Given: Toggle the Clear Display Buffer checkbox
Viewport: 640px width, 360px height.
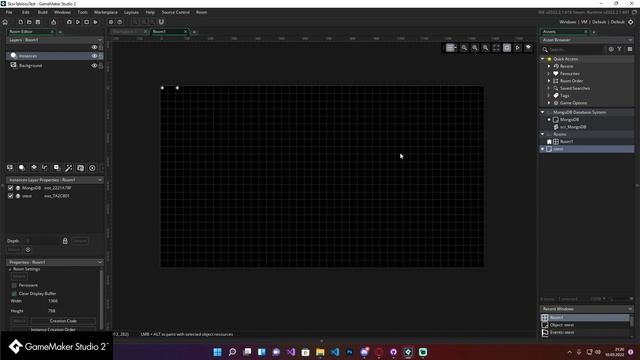Looking at the screenshot, I should tap(14, 293).
